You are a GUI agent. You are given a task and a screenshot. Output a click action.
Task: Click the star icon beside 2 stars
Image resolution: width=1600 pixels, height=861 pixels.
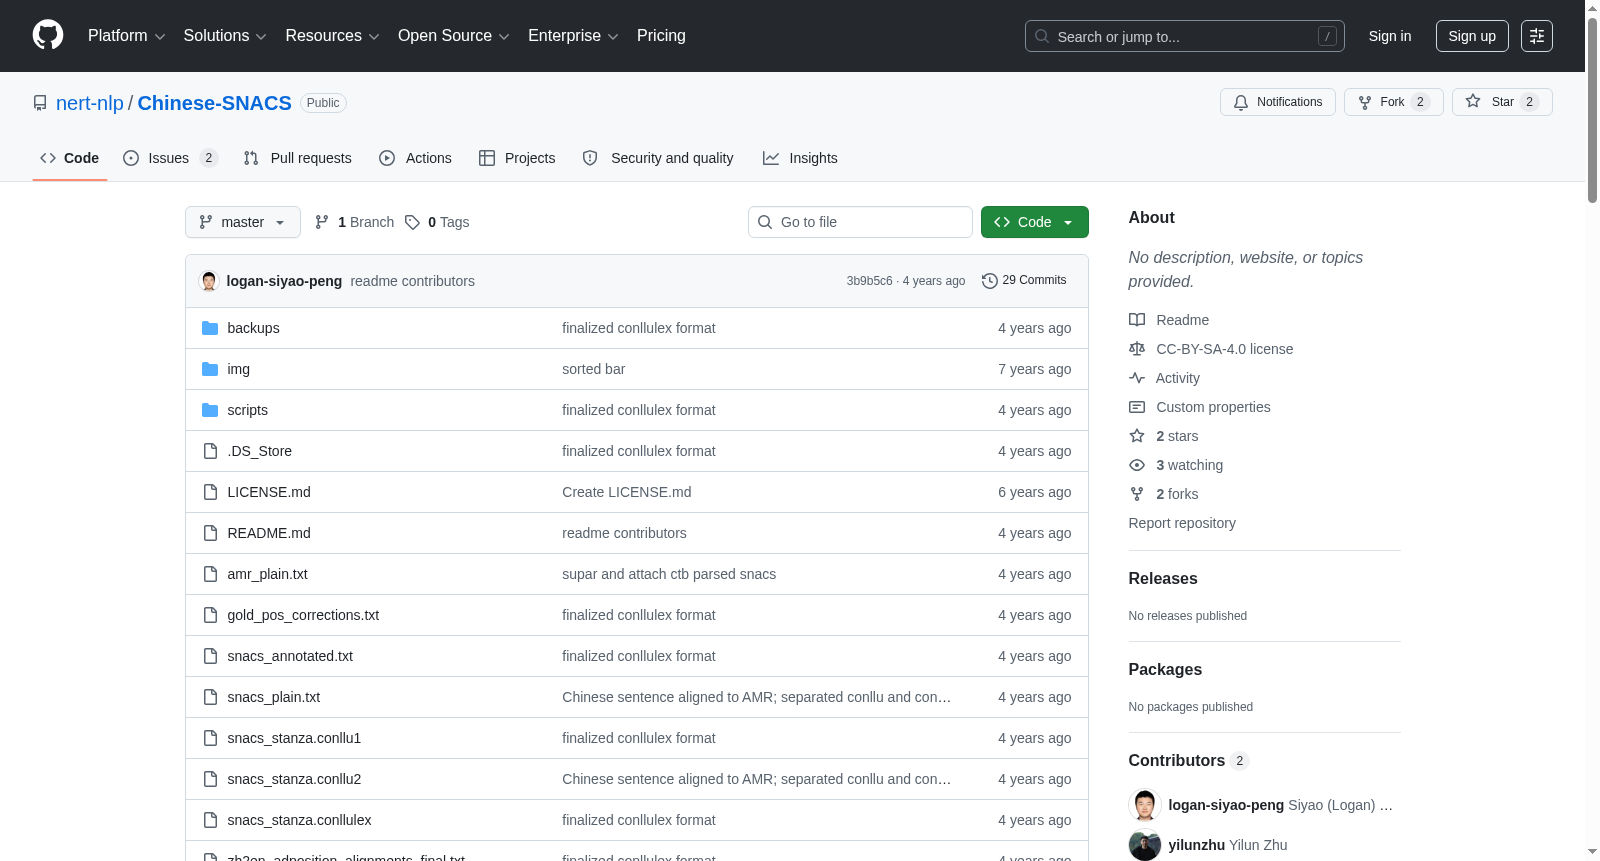1137,436
